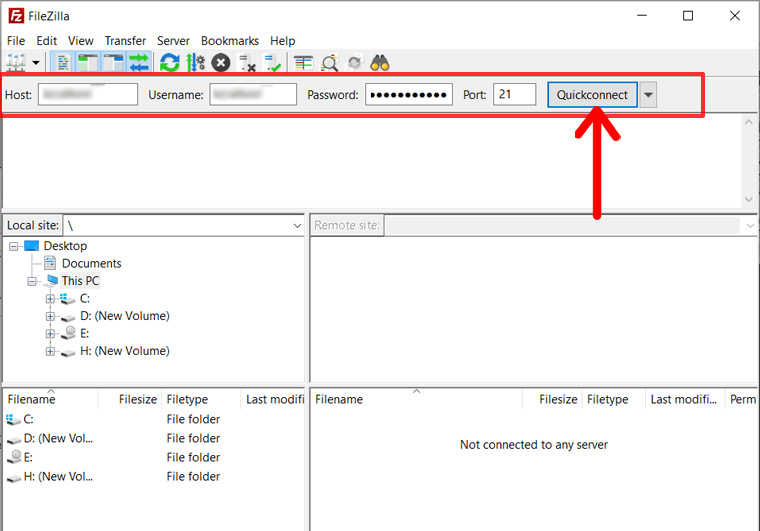Maximize the FileZilla window
This screenshot has width=760, height=531.
pyautogui.click(x=688, y=16)
